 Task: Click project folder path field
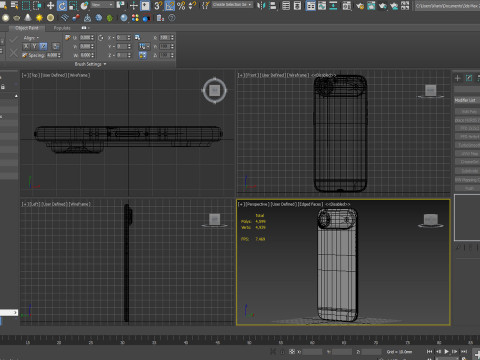[x=447, y=6]
